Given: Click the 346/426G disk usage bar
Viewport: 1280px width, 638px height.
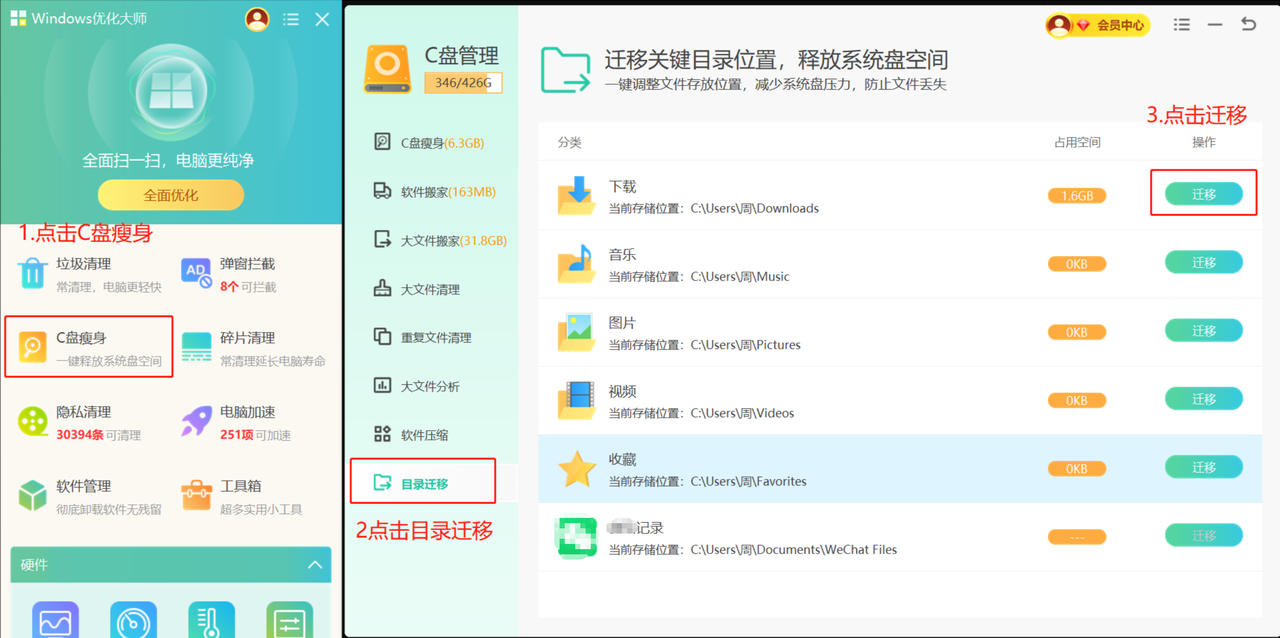Looking at the screenshot, I should pyautogui.click(x=463, y=82).
